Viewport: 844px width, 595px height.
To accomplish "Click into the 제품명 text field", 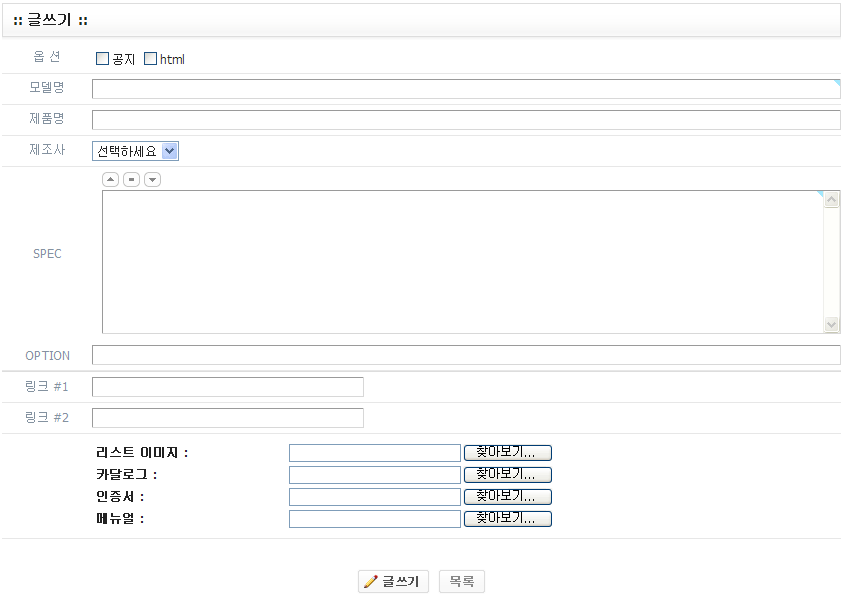I will (465, 120).
